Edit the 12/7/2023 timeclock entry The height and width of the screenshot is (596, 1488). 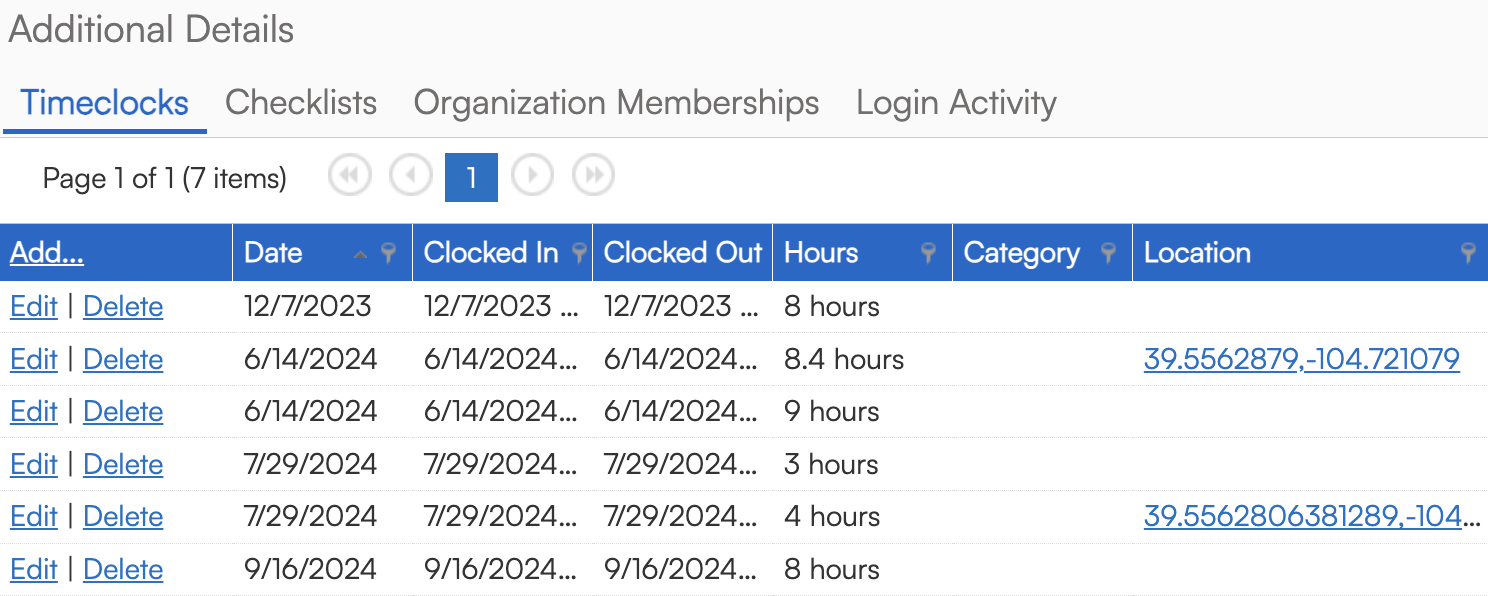(34, 307)
